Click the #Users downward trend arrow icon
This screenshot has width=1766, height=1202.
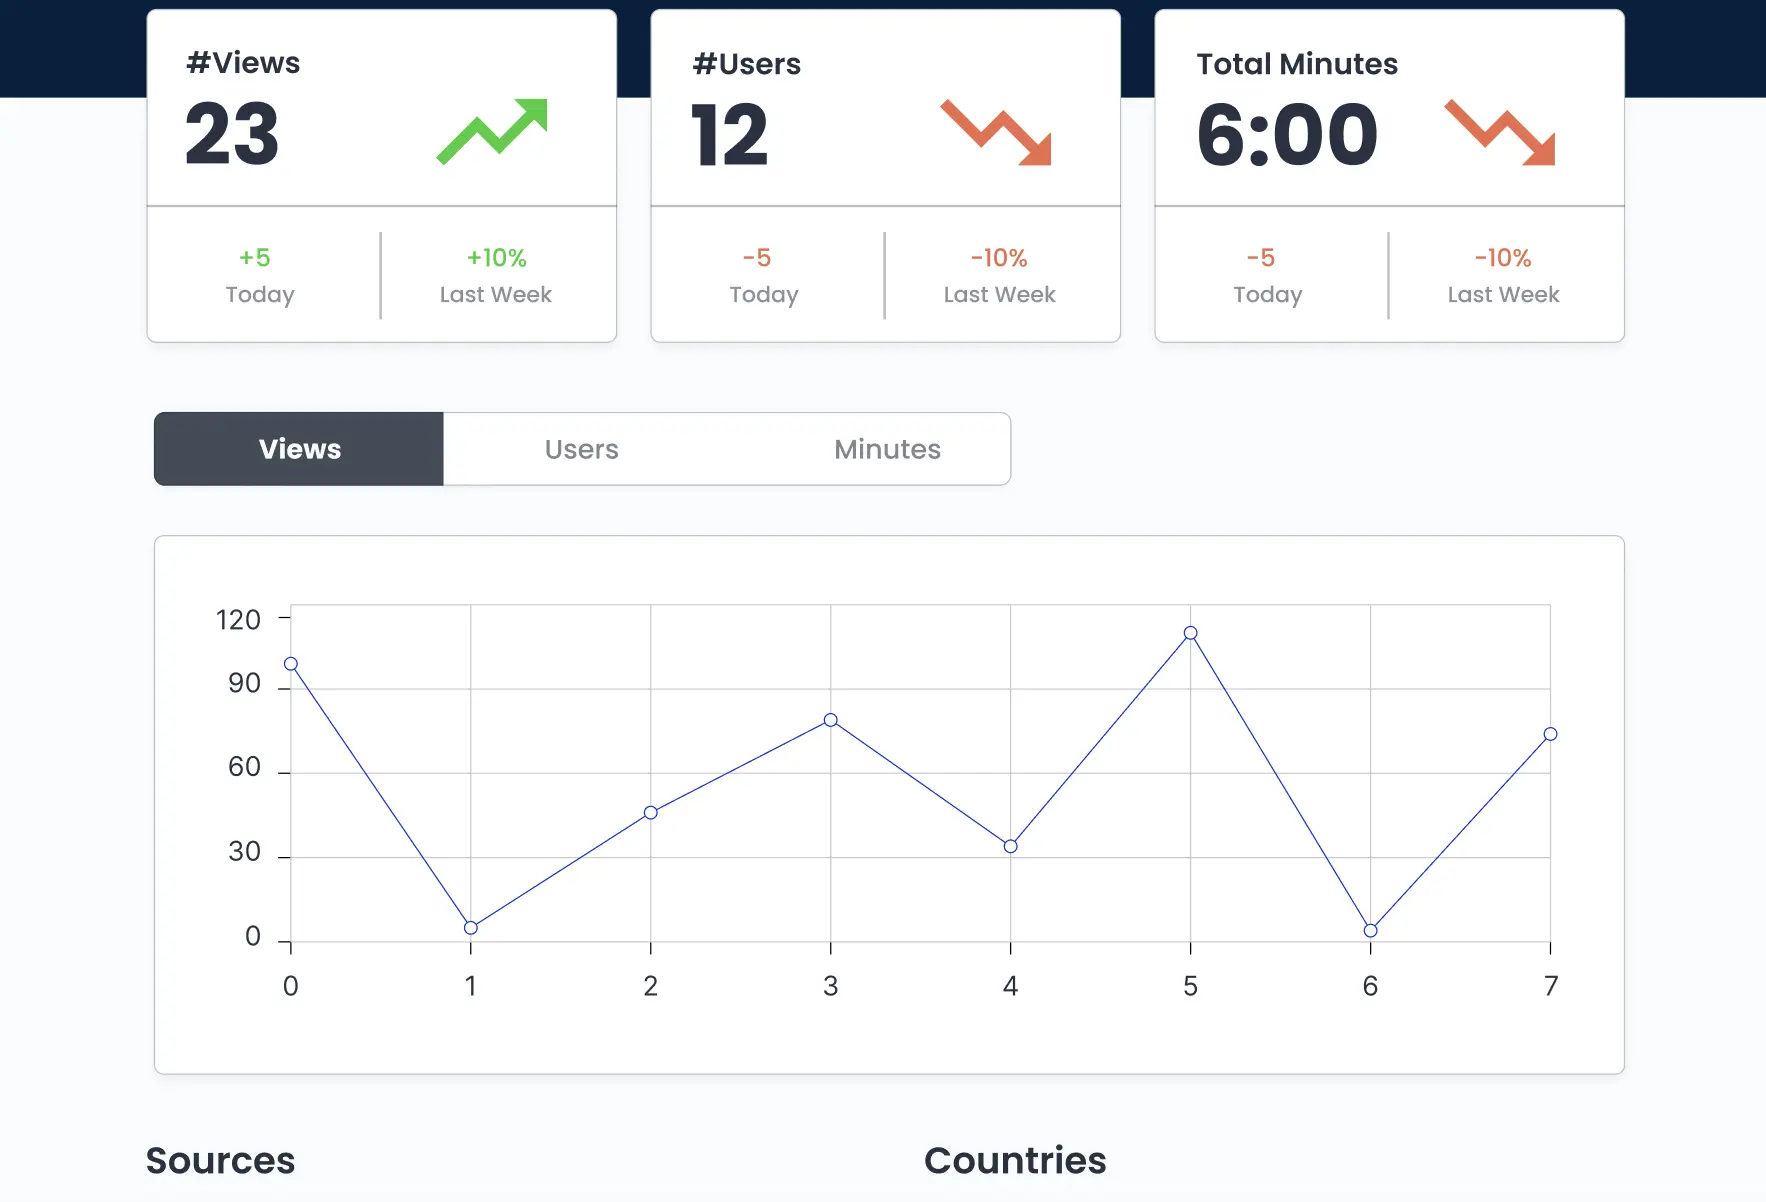click(x=996, y=132)
